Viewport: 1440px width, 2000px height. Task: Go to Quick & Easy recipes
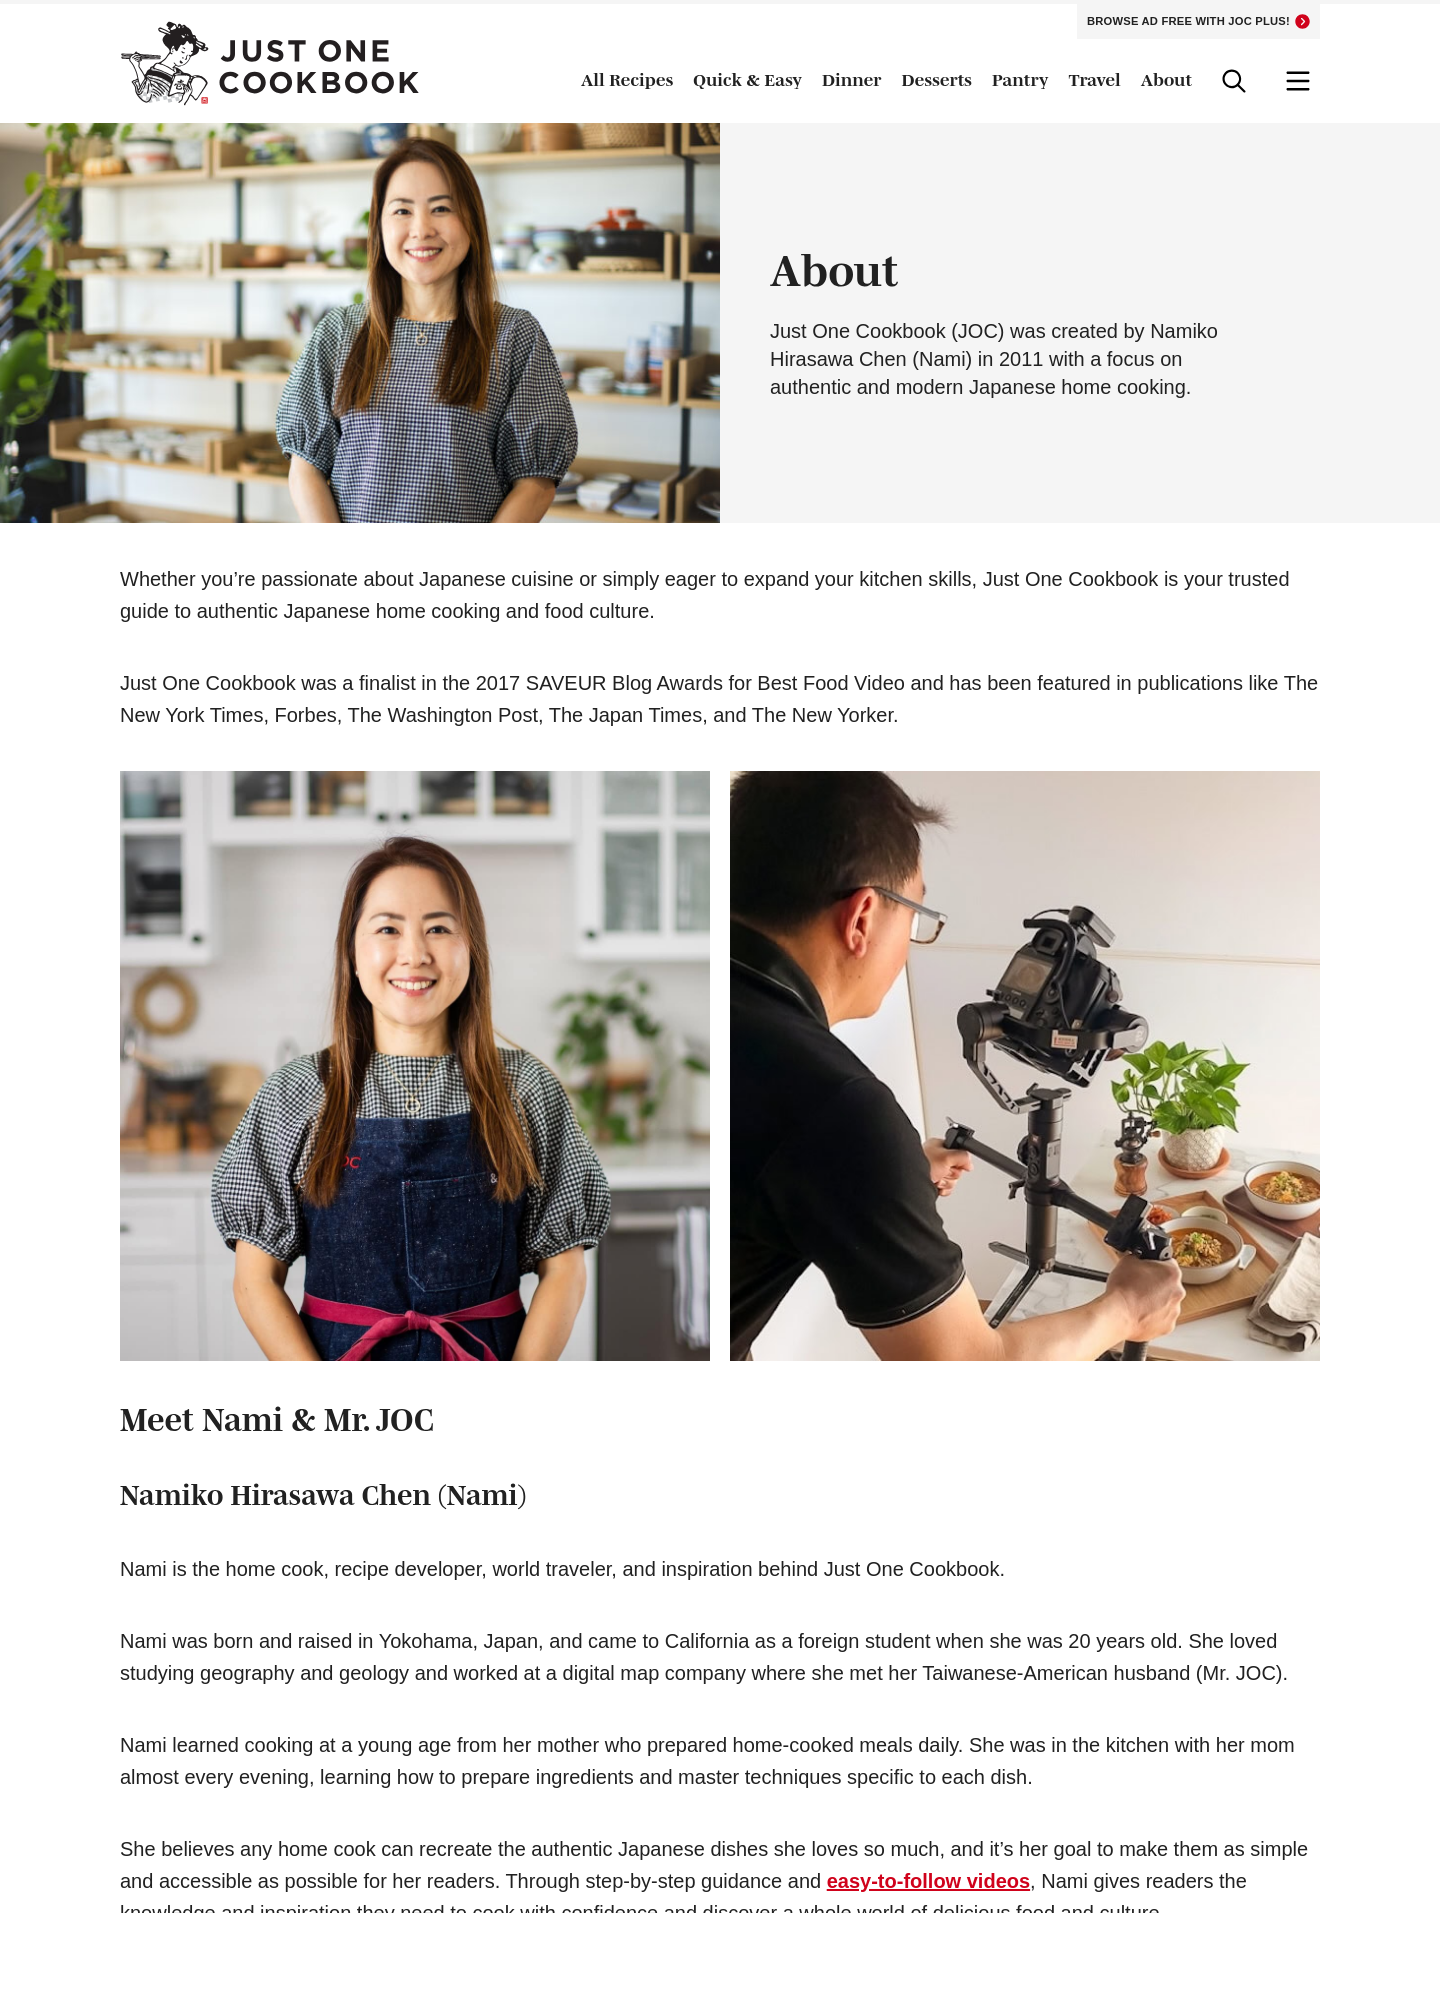coord(747,80)
